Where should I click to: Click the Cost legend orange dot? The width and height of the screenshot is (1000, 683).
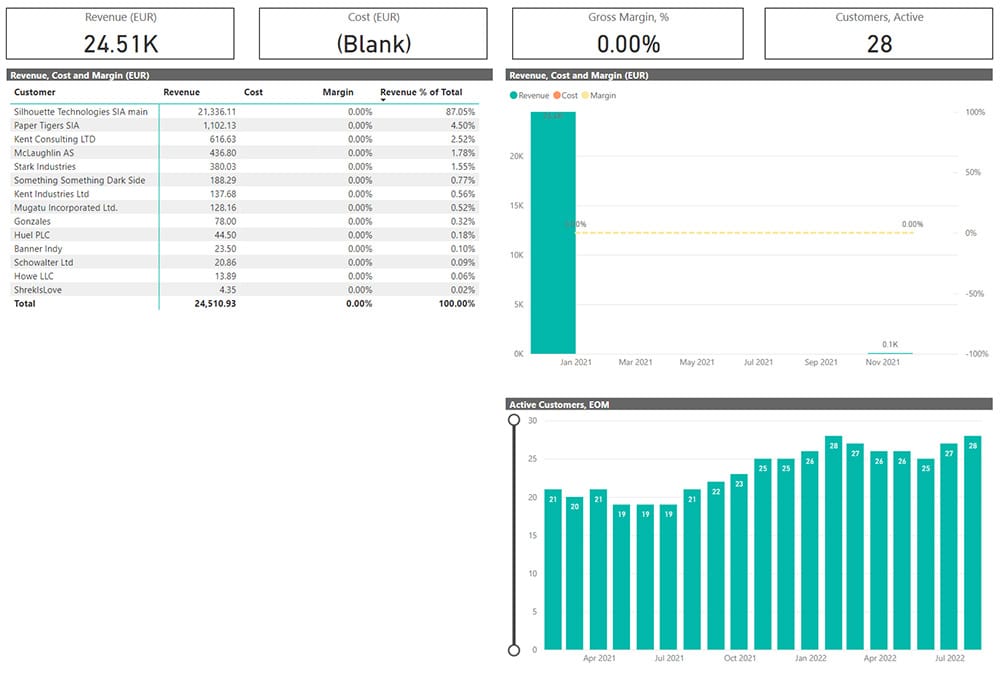(x=556, y=96)
